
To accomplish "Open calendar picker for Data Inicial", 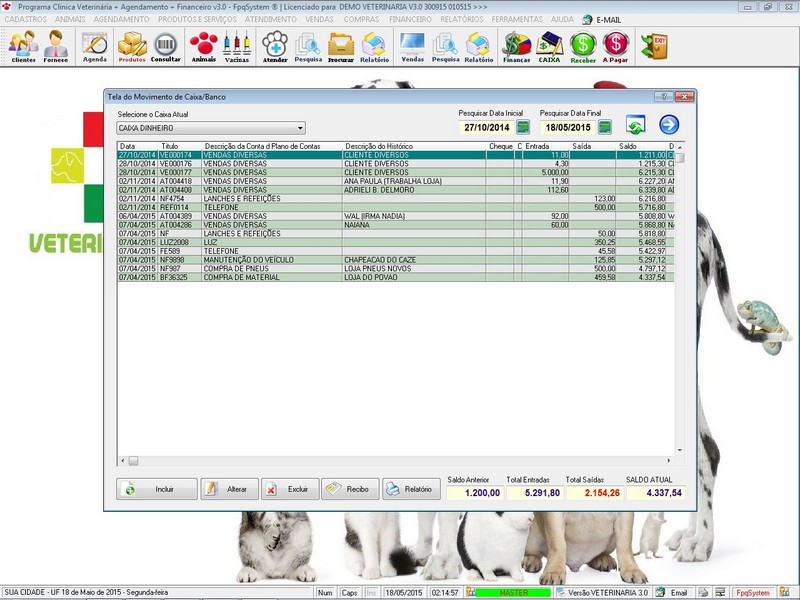I will pos(523,127).
